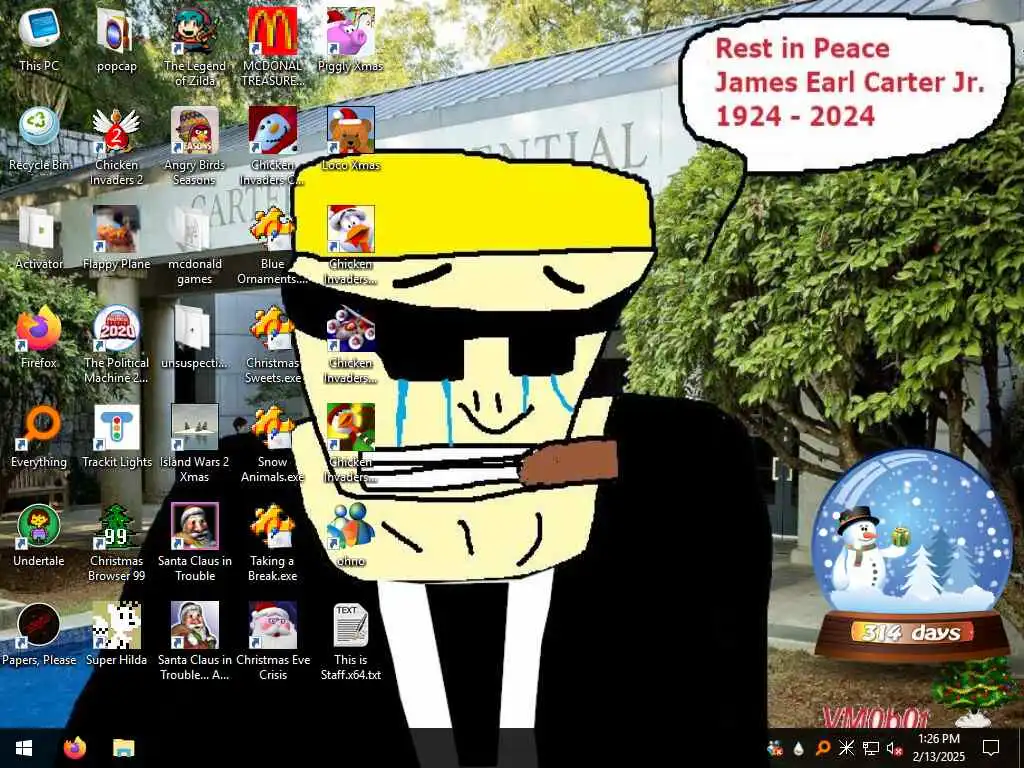
Task: Select the Loco Xmas bear icon
Action: [351, 138]
